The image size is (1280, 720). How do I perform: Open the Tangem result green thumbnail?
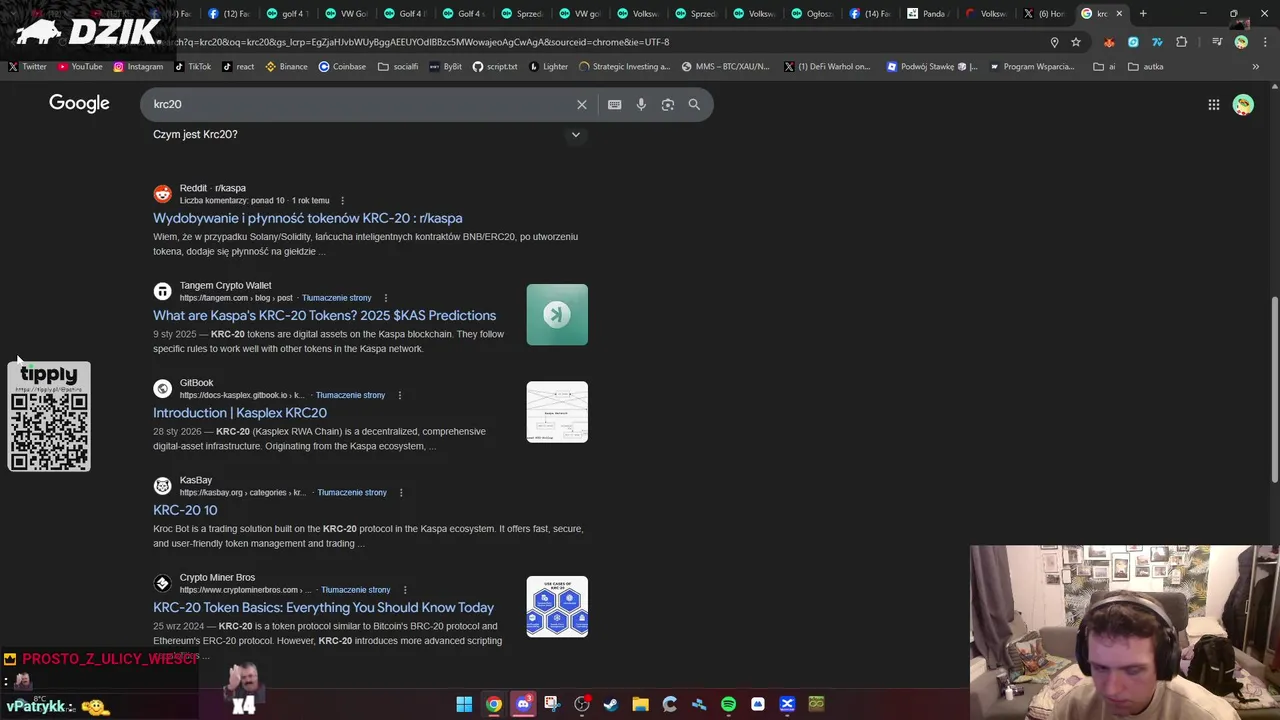[x=557, y=315]
